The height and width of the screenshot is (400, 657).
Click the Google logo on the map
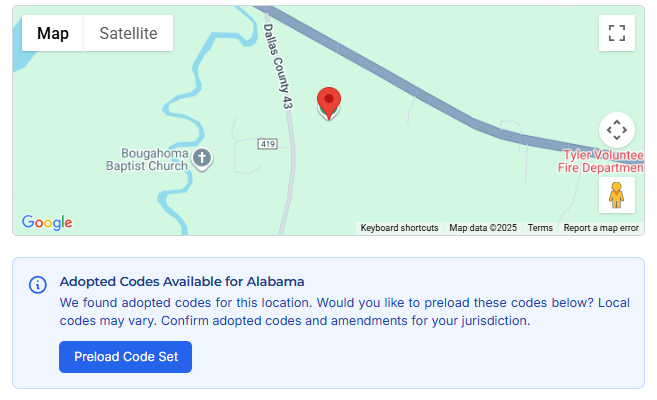point(47,222)
